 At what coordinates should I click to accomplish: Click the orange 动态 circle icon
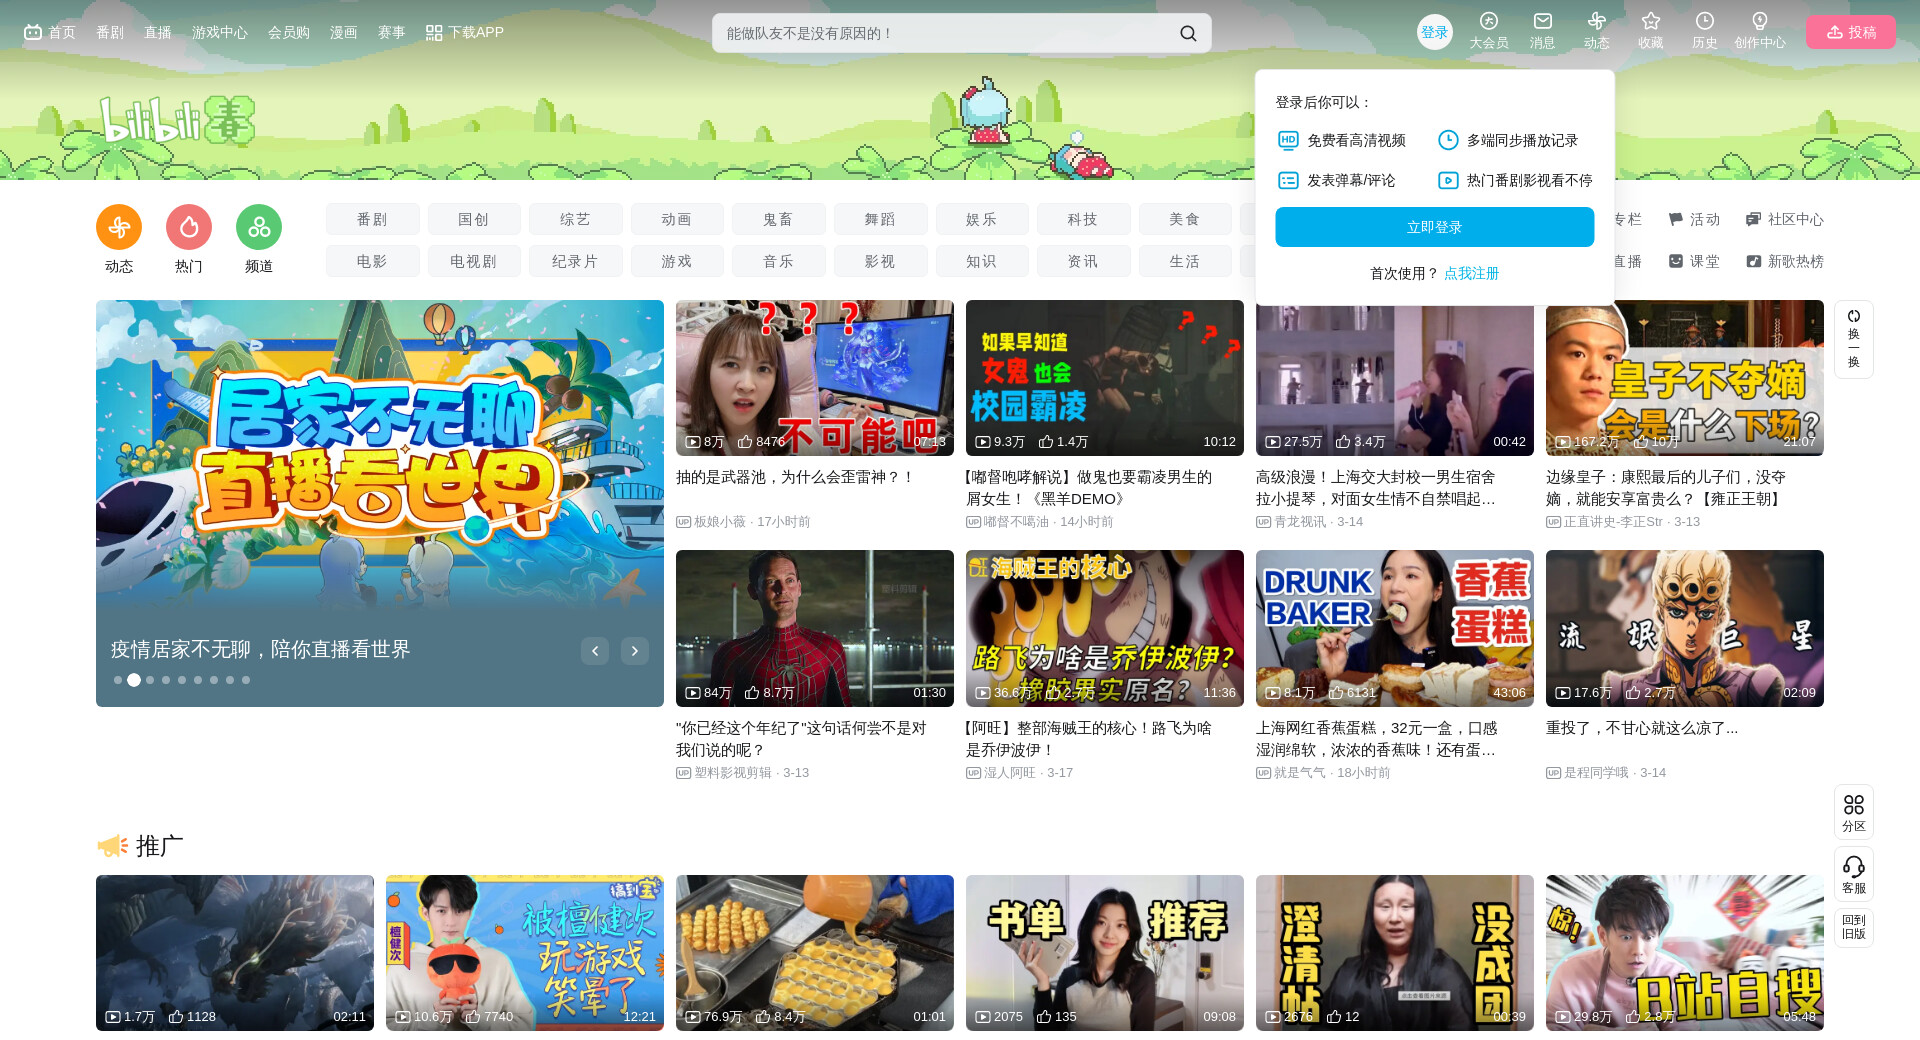tap(119, 228)
